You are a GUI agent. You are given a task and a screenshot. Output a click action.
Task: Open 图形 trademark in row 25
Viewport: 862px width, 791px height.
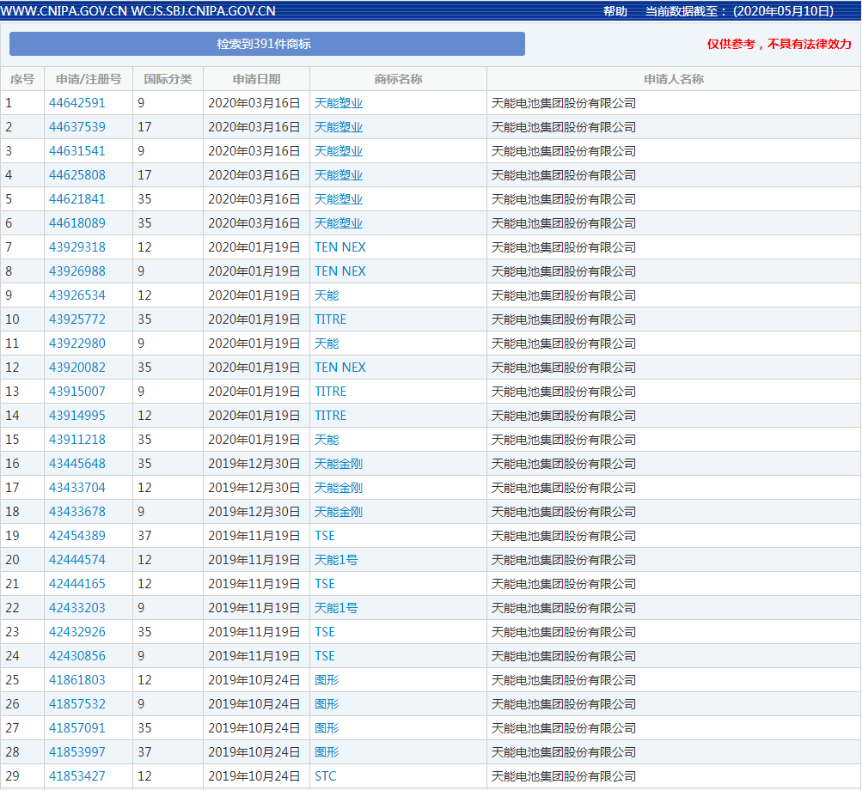[x=326, y=679]
